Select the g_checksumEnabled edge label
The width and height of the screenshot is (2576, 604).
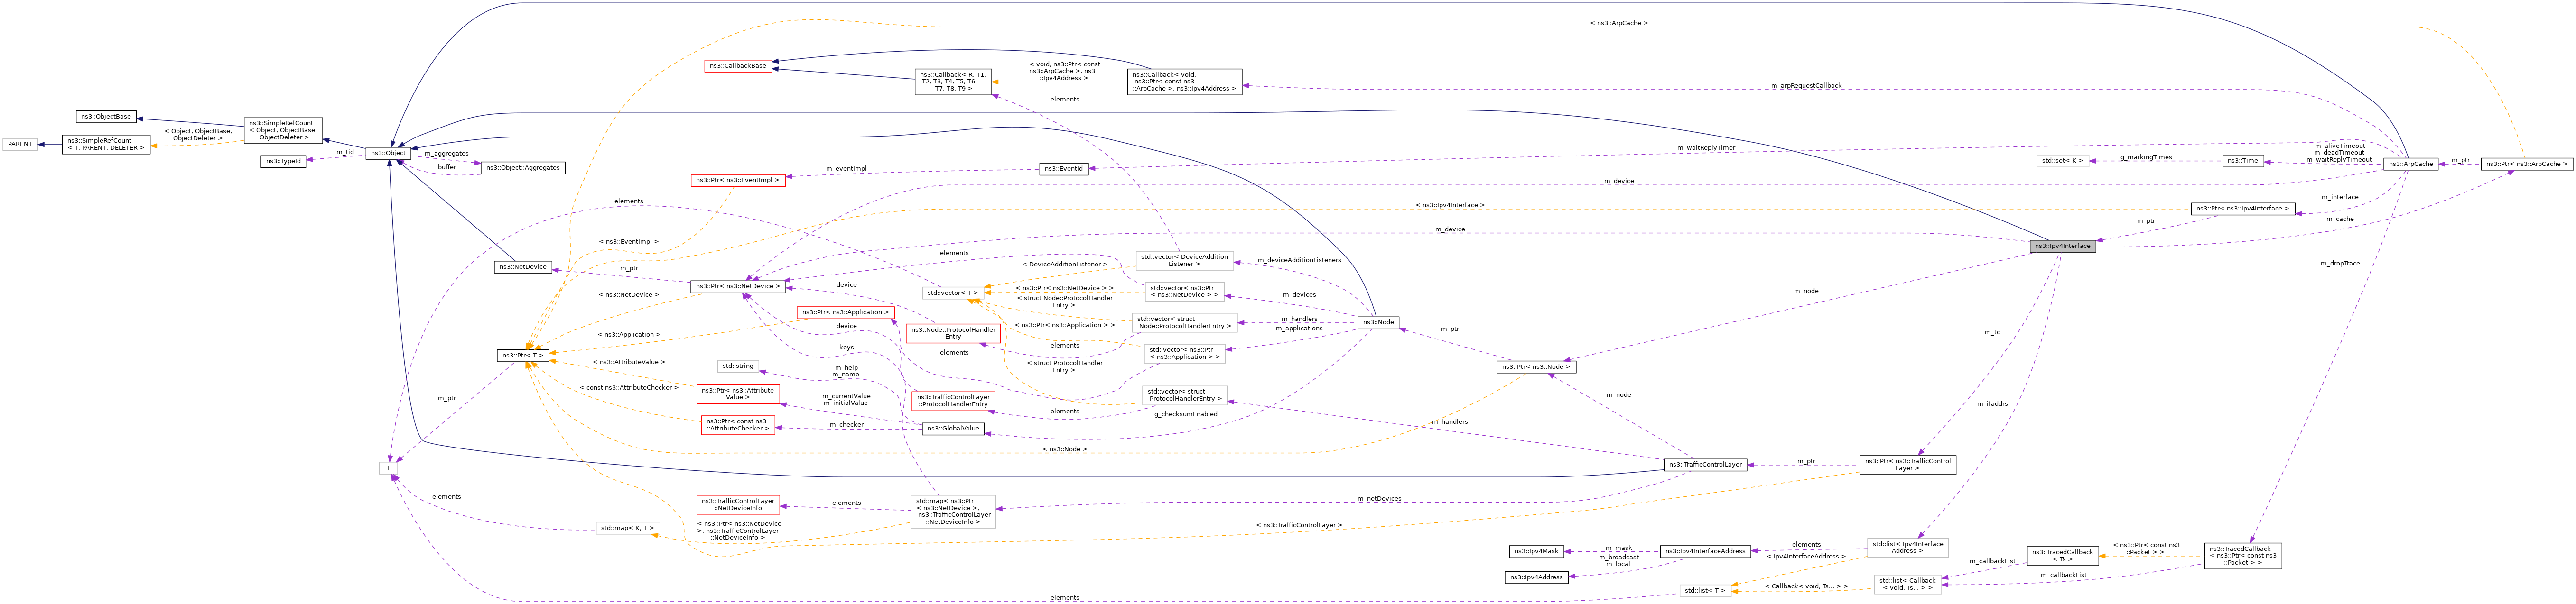pyautogui.click(x=1186, y=414)
